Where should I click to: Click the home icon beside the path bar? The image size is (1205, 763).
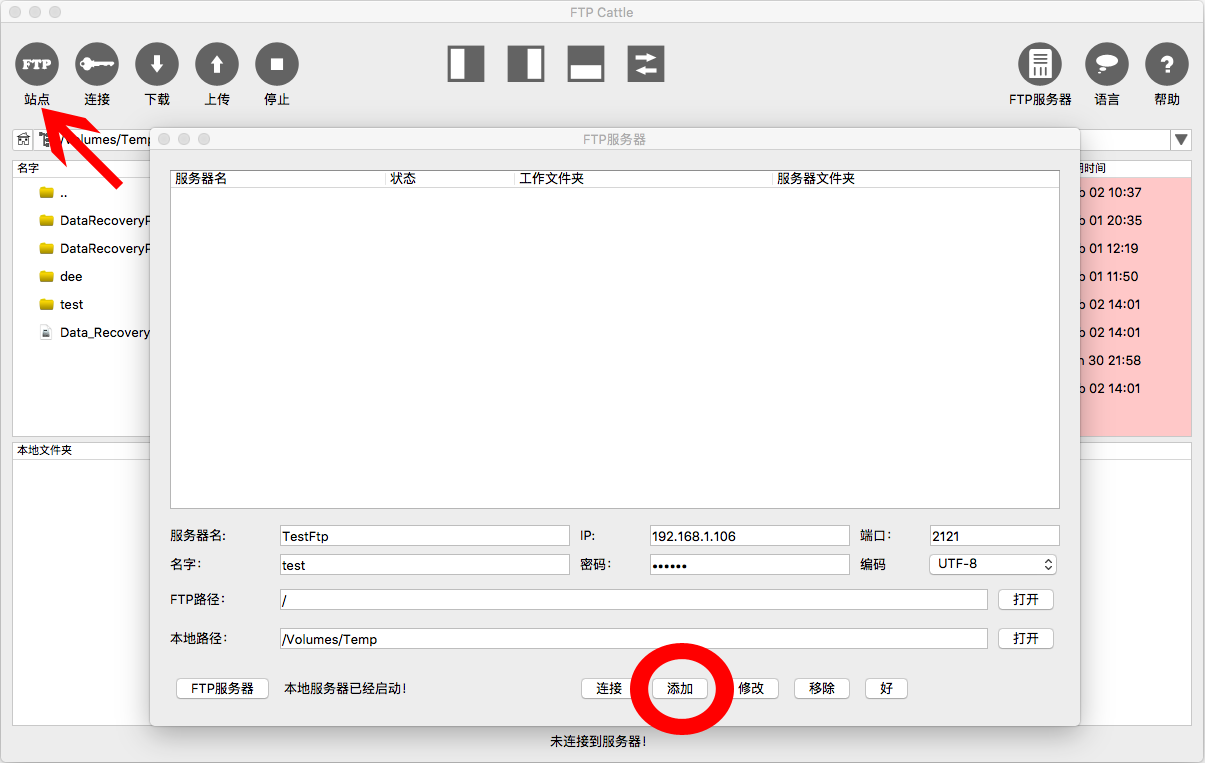tap(23, 140)
